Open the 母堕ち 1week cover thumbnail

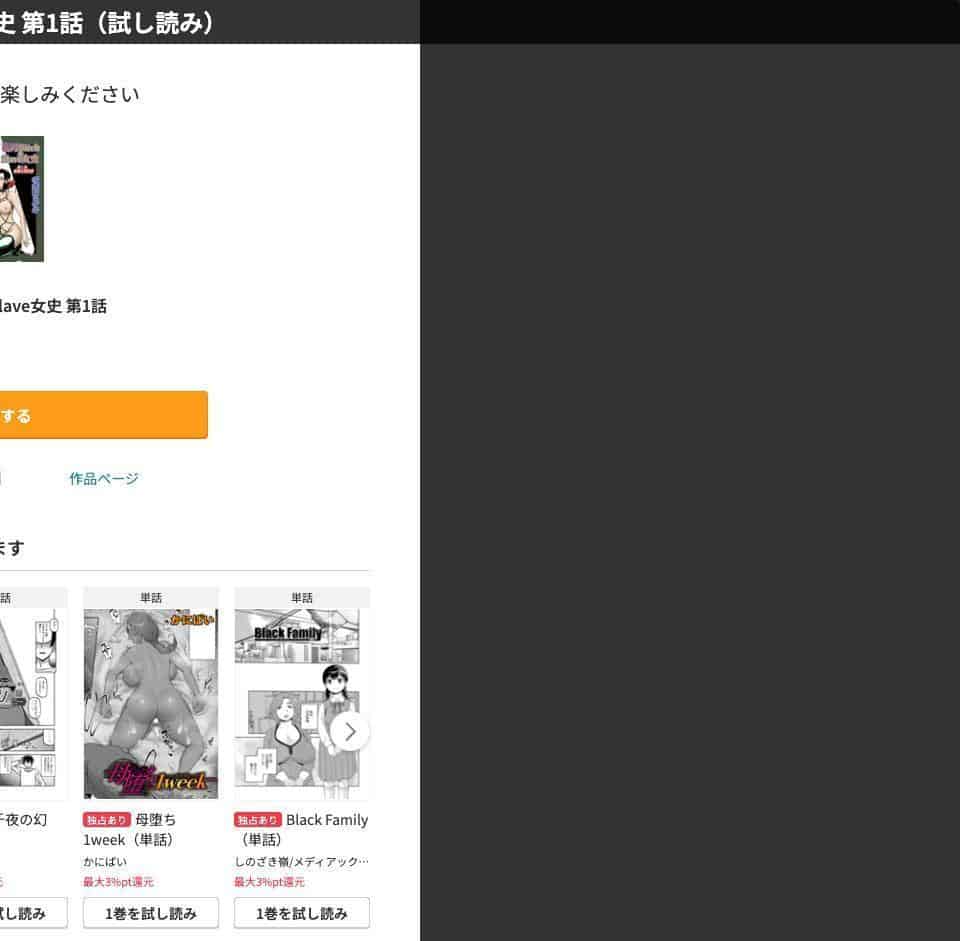click(151, 703)
